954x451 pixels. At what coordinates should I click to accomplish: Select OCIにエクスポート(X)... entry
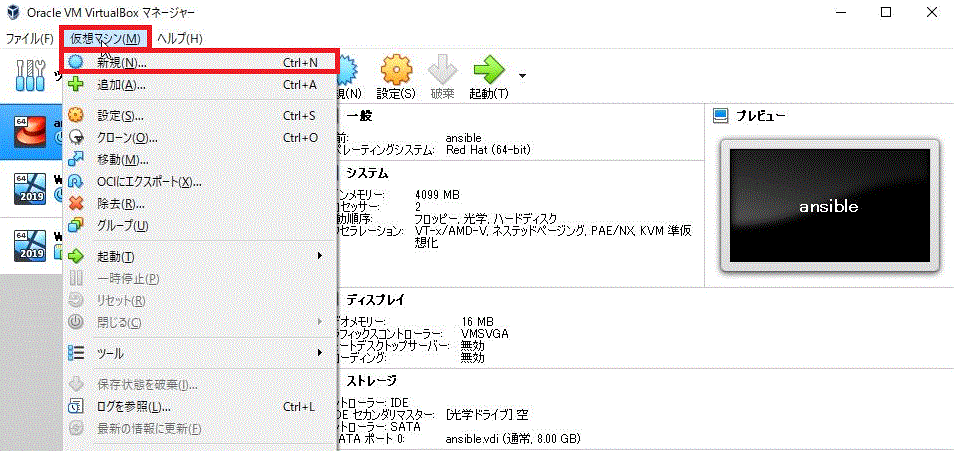click(x=200, y=181)
